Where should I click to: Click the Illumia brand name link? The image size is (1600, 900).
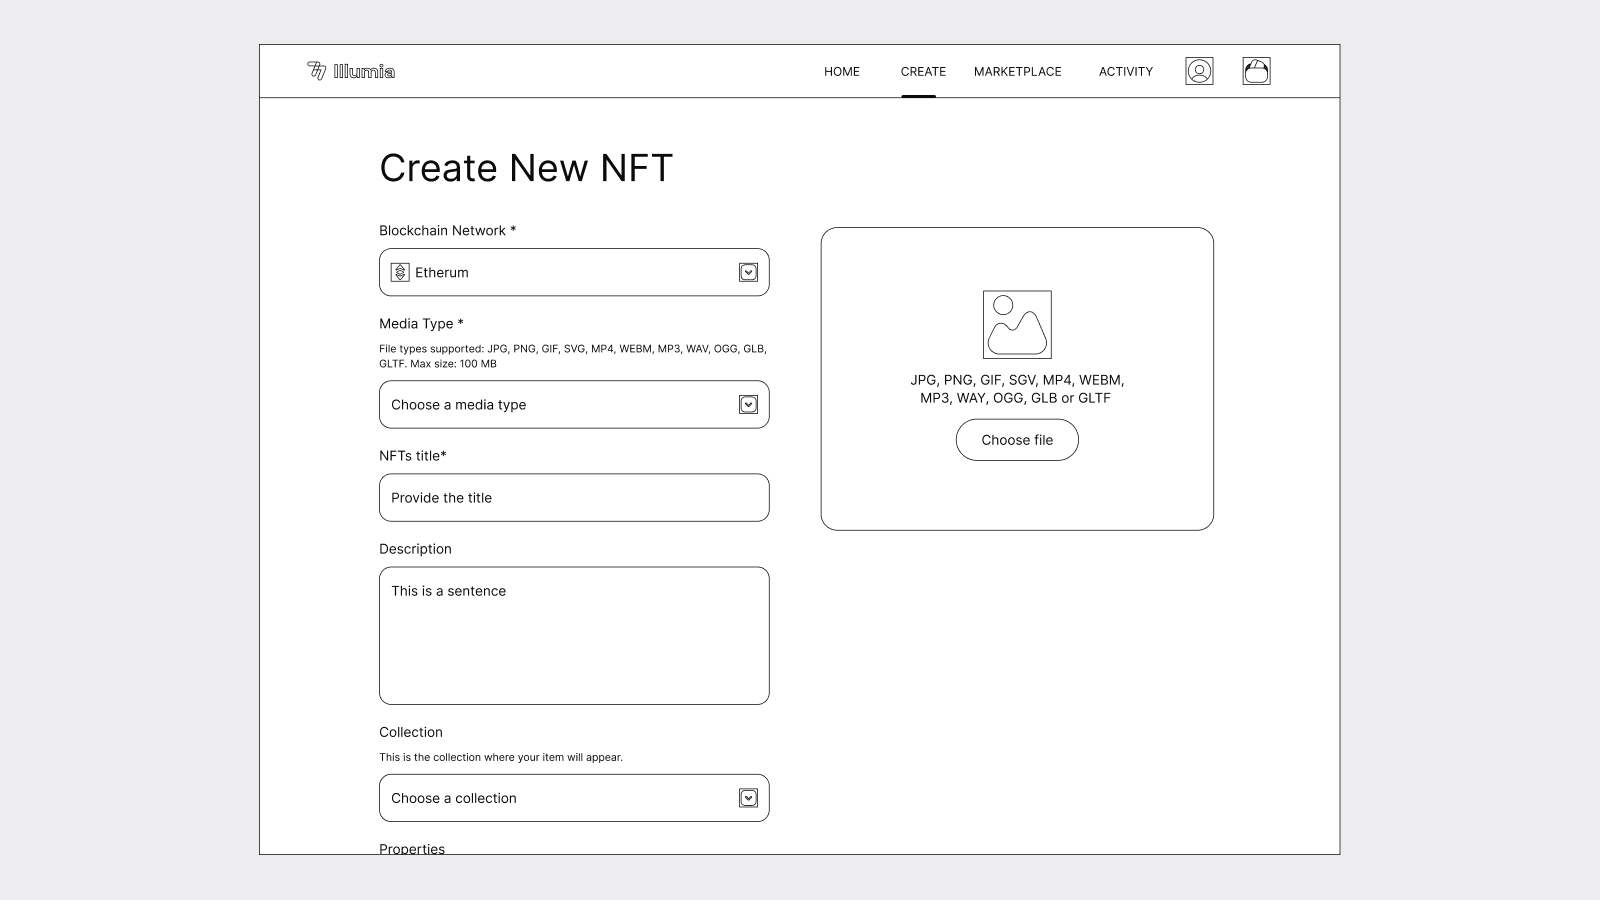tap(364, 71)
